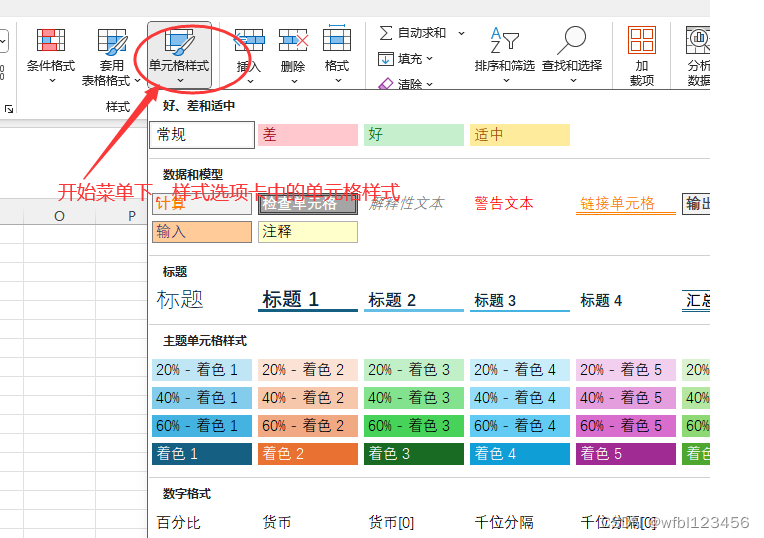Viewport: 764px width, 538px height.
Task: Apply 60% - 着色 1 theme style
Action: [202, 426]
